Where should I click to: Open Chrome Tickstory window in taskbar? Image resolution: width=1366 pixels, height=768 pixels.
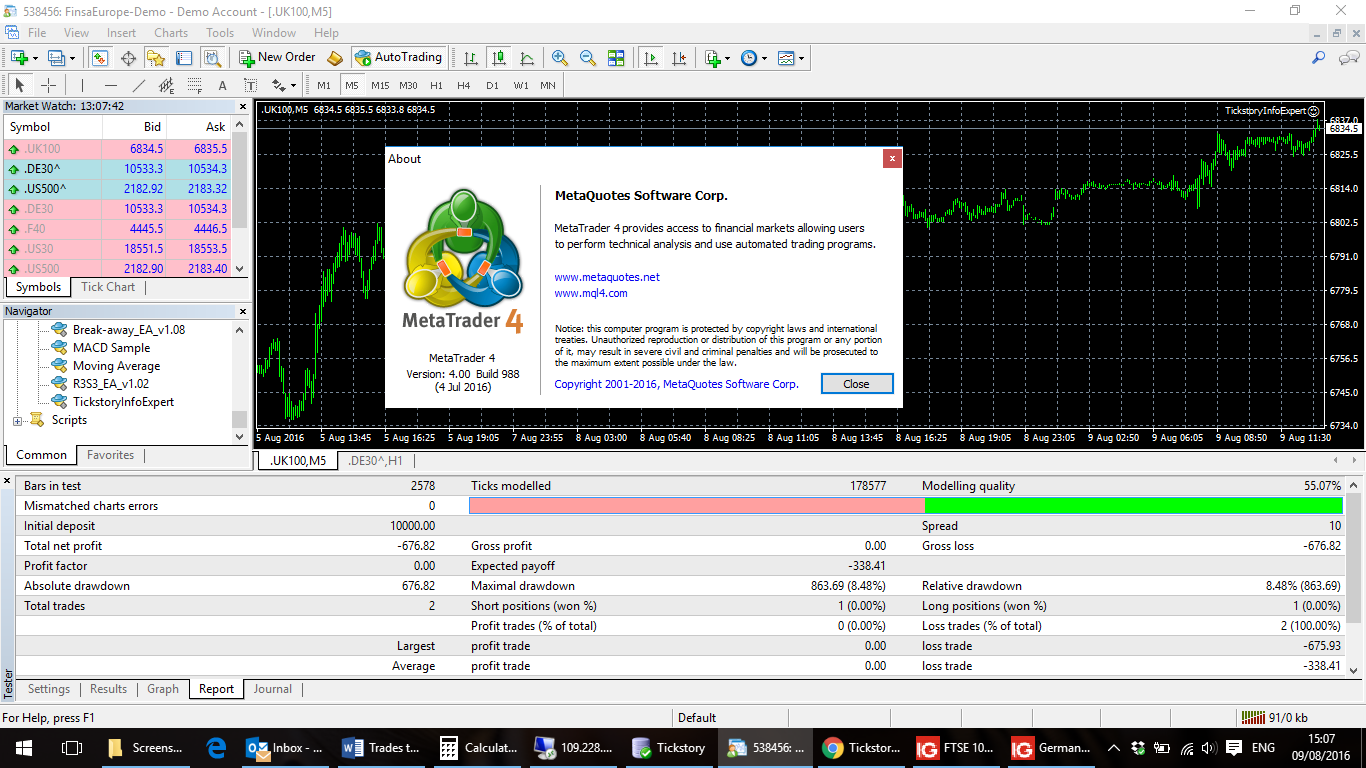[862, 747]
